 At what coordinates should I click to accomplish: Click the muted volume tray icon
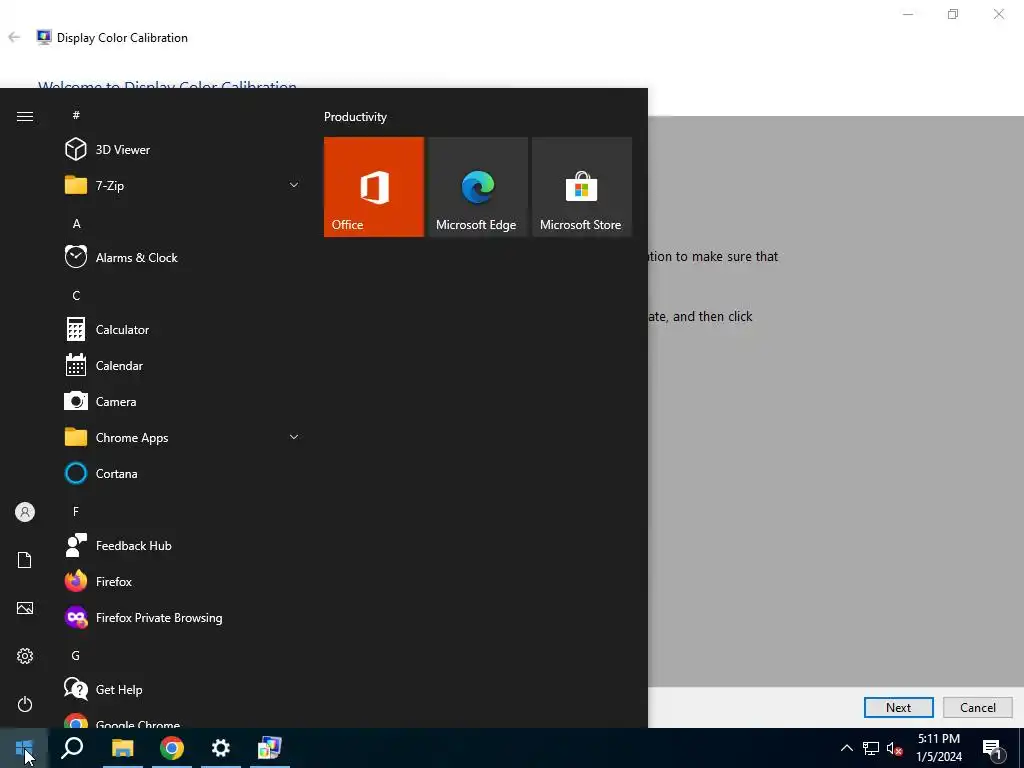coord(894,748)
